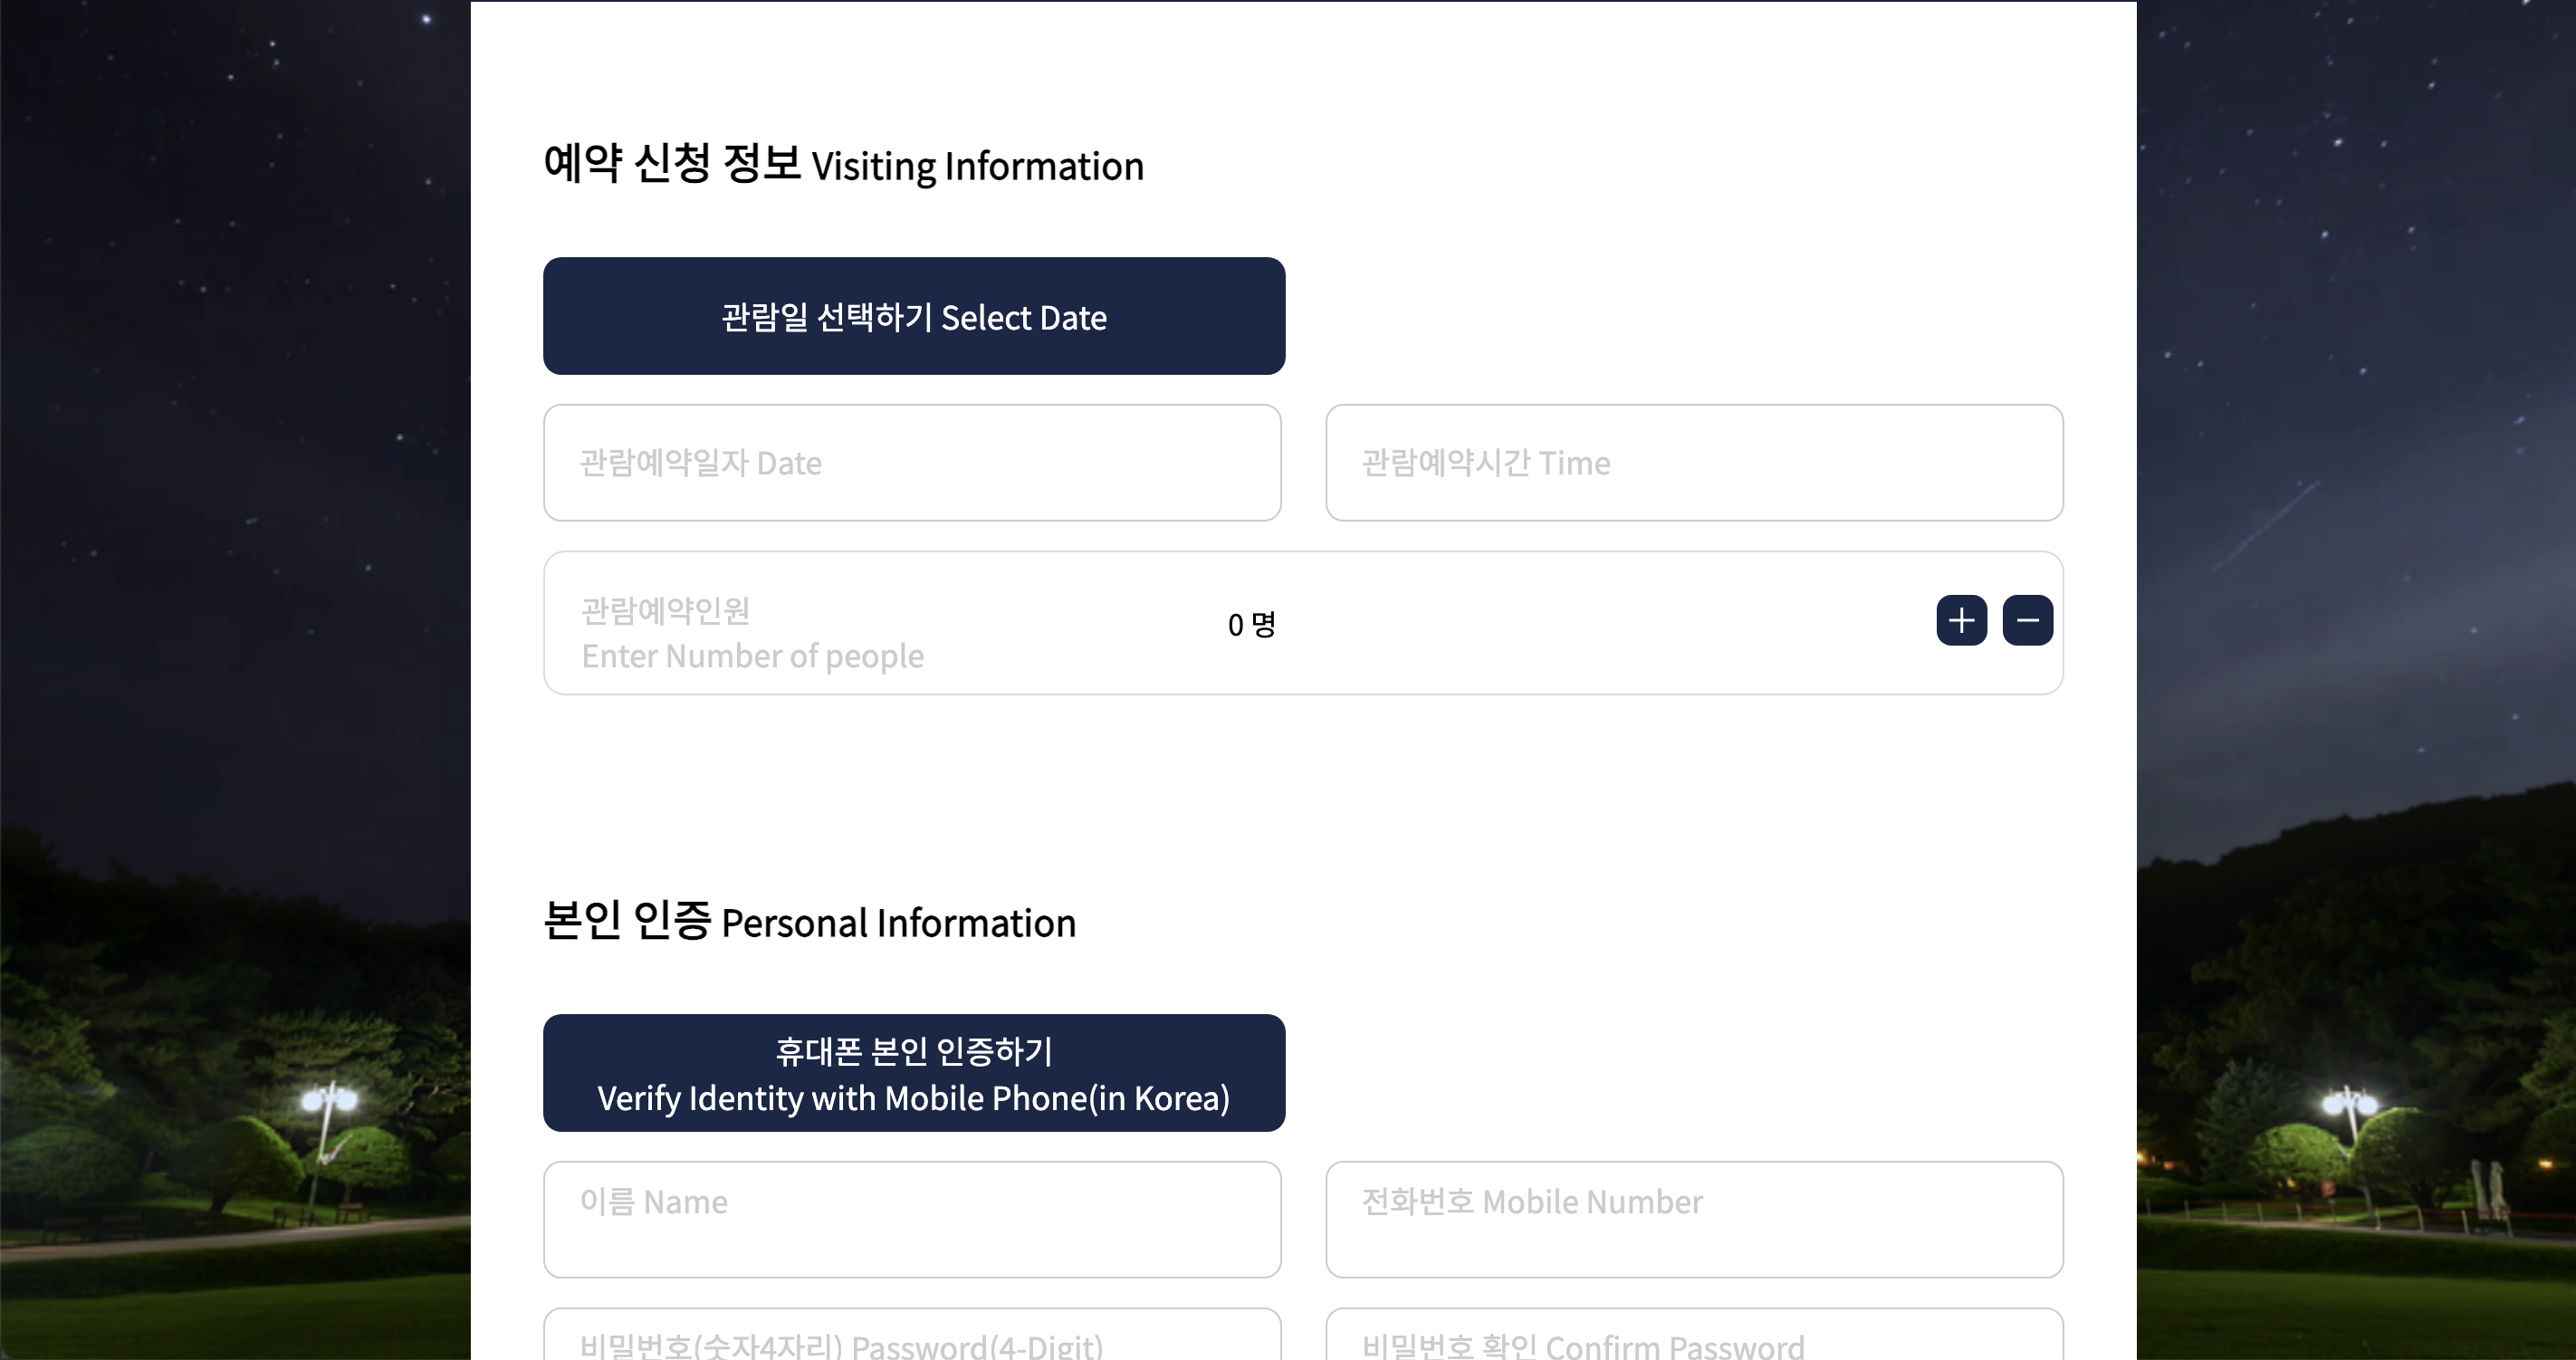This screenshot has width=2576, height=1360.
Task: Click the Date field to set reservation date
Action: tap(912, 462)
